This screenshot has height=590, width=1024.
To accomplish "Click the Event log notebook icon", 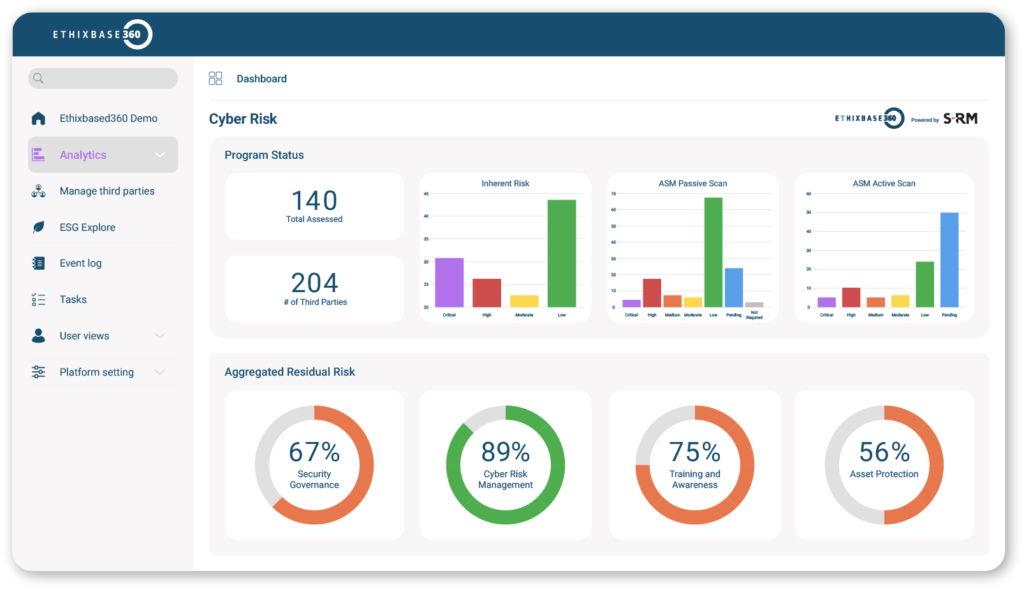I will [38, 264].
